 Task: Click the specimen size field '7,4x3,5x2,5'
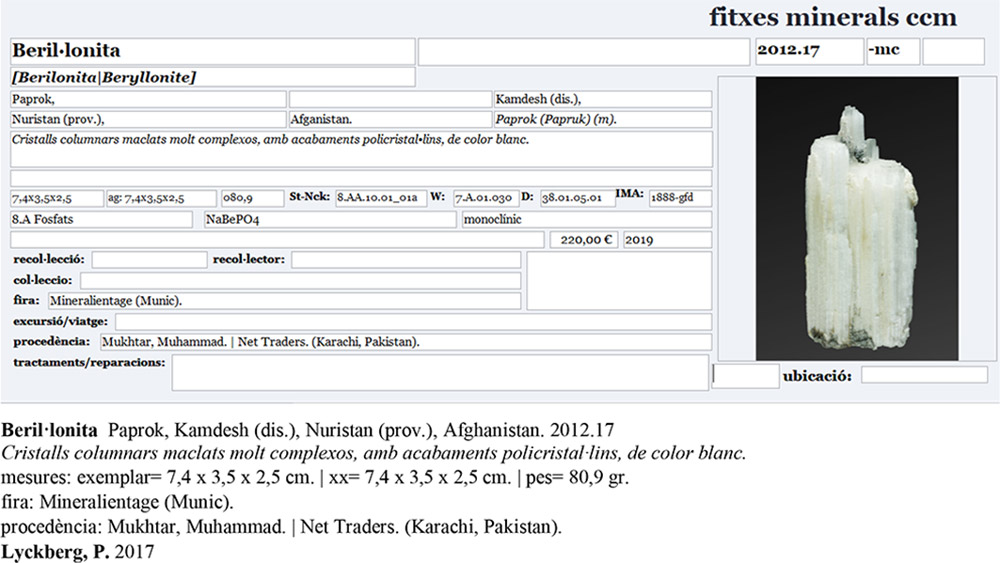57,198
